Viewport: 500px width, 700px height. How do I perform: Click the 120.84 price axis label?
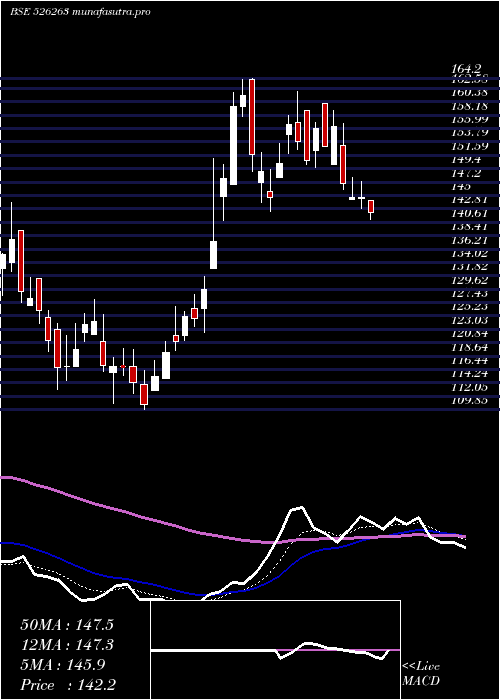pyautogui.click(x=469, y=334)
